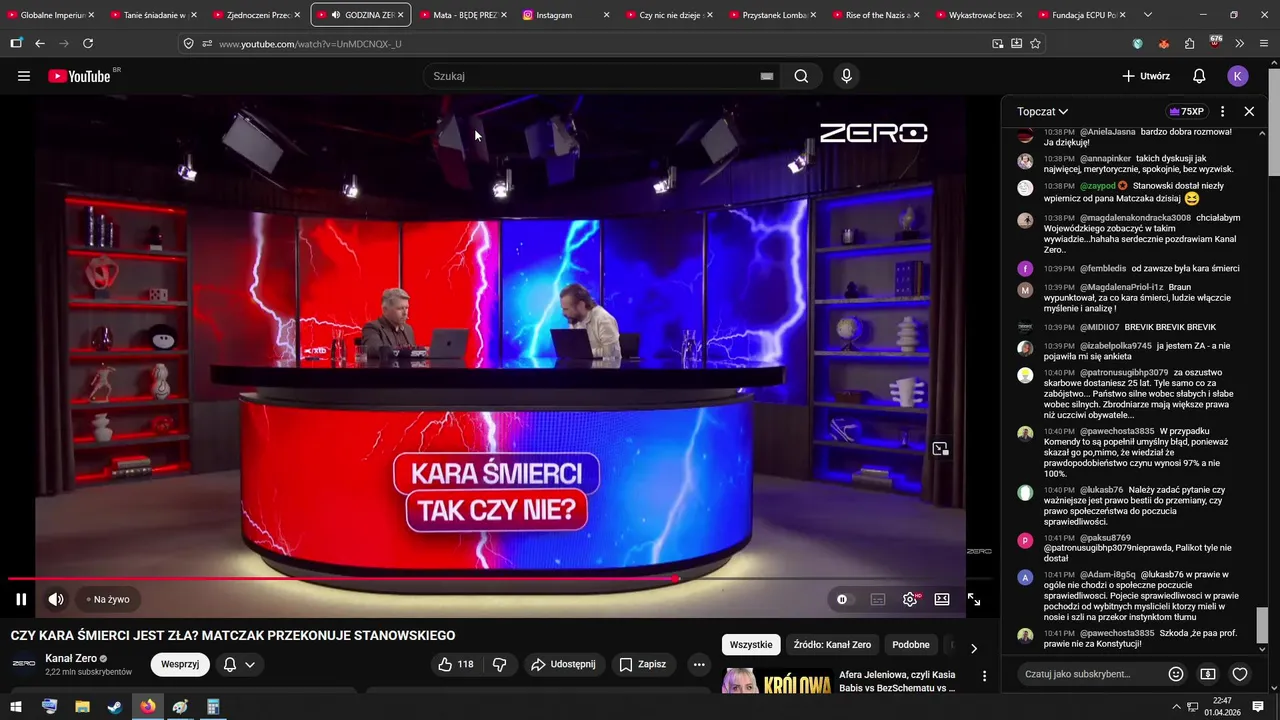Expand the Topczat chat mode dropdown

pyautogui.click(x=1043, y=112)
